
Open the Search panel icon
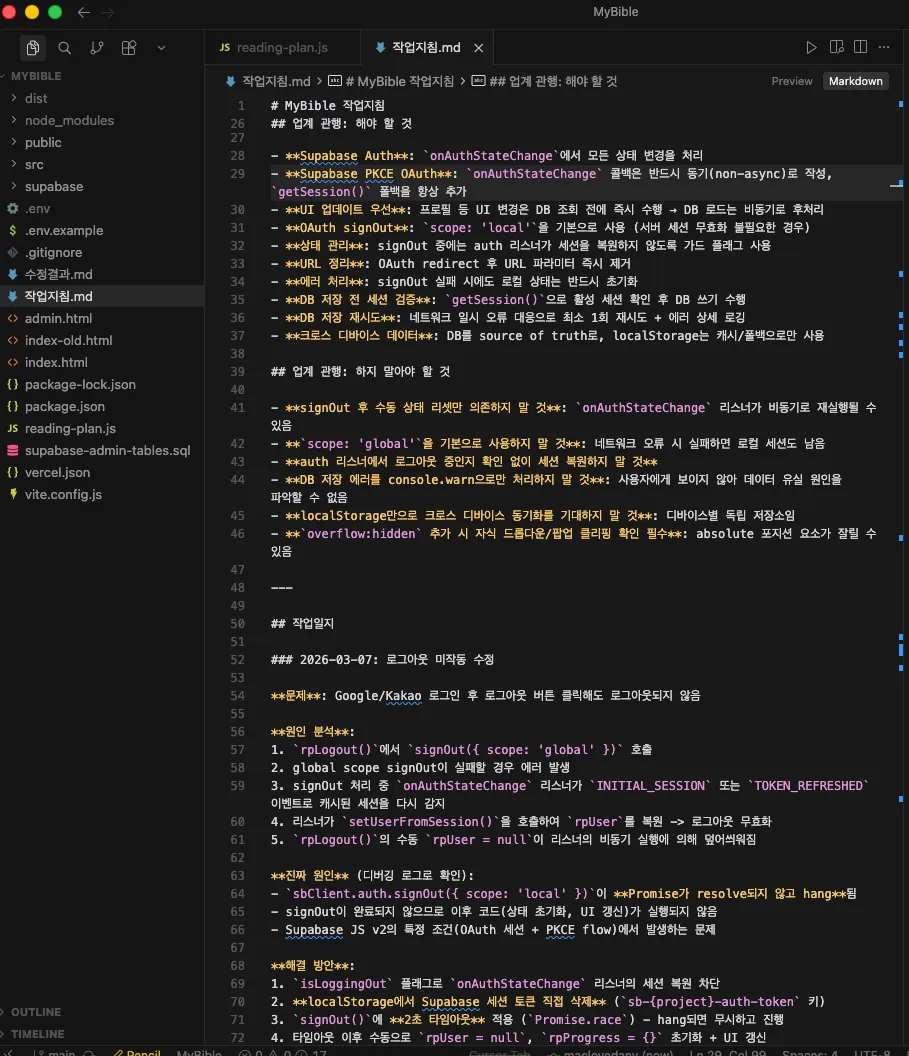[65, 48]
